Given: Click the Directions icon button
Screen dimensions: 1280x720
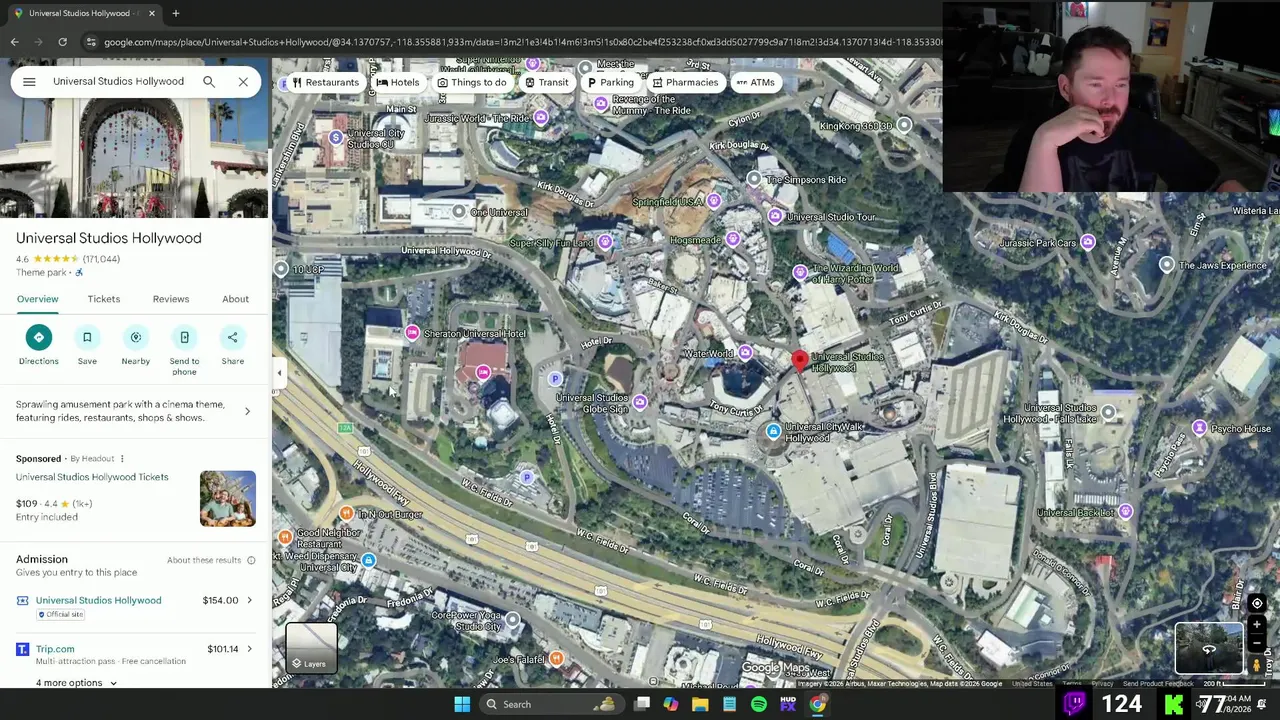Looking at the screenshot, I should click(x=39, y=337).
